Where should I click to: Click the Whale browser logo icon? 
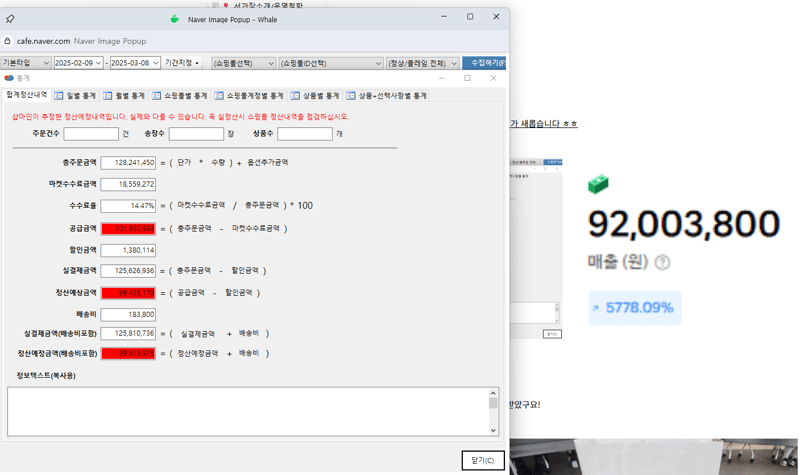(174, 19)
